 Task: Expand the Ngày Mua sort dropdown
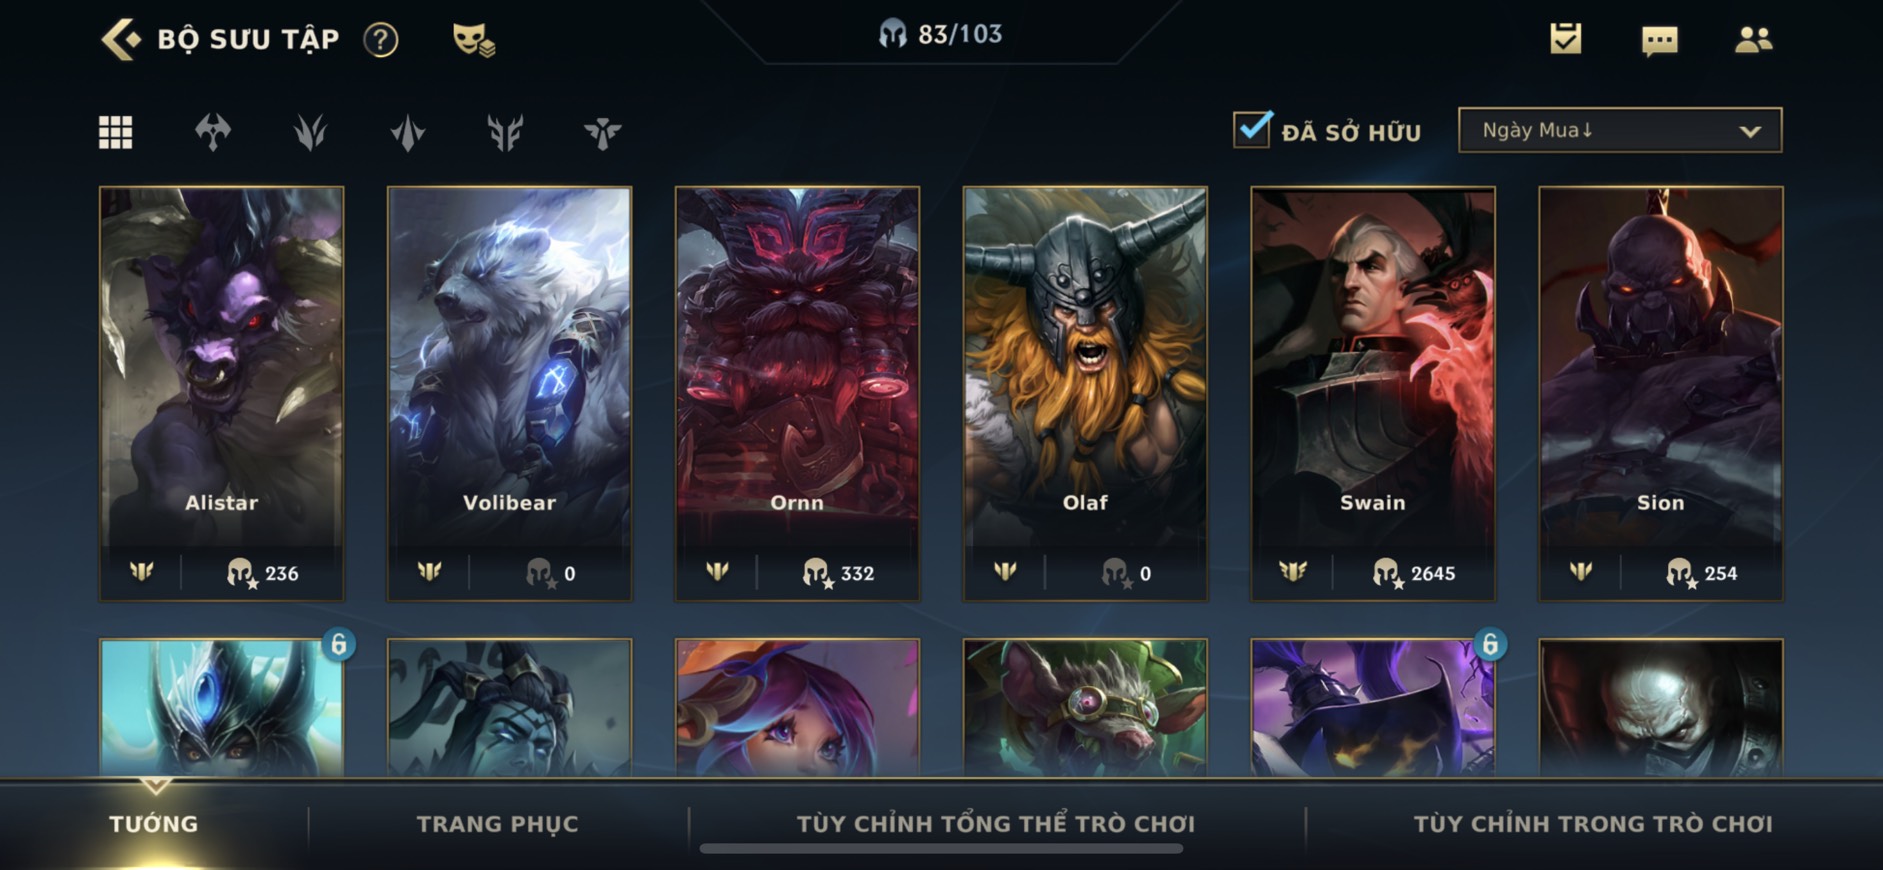1620,130
